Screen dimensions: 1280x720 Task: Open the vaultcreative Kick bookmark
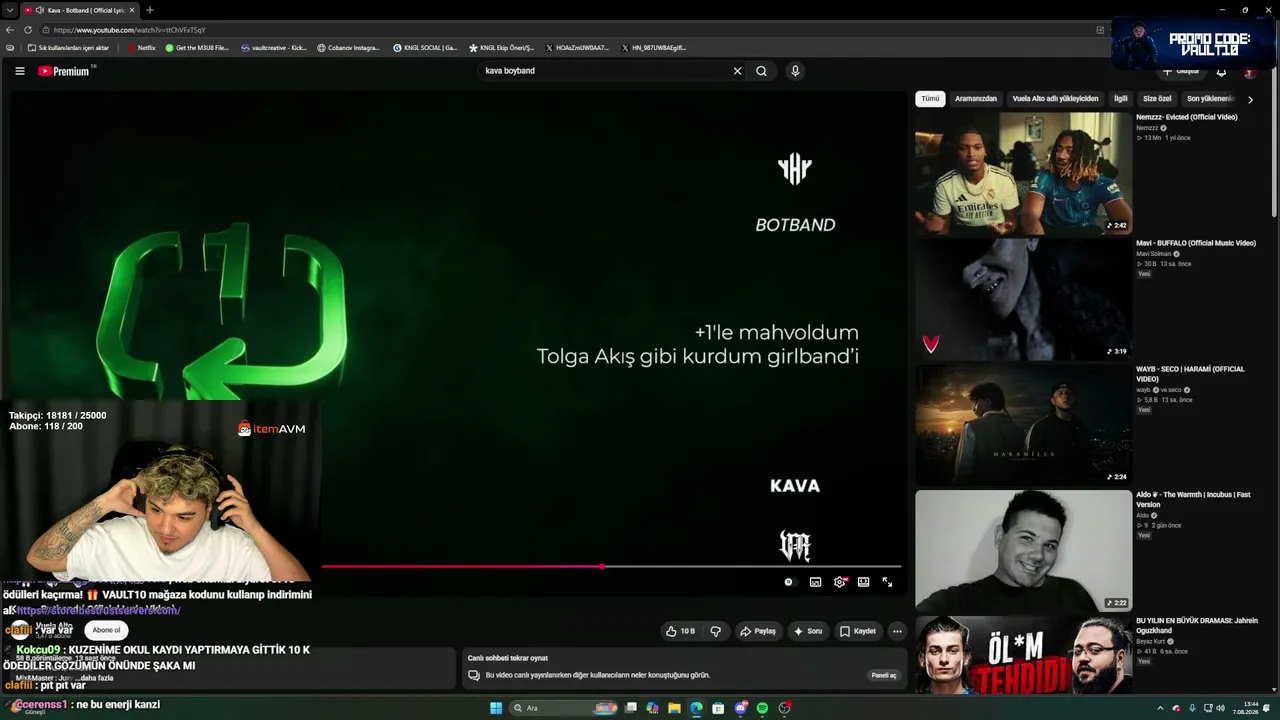pos(274,48)
